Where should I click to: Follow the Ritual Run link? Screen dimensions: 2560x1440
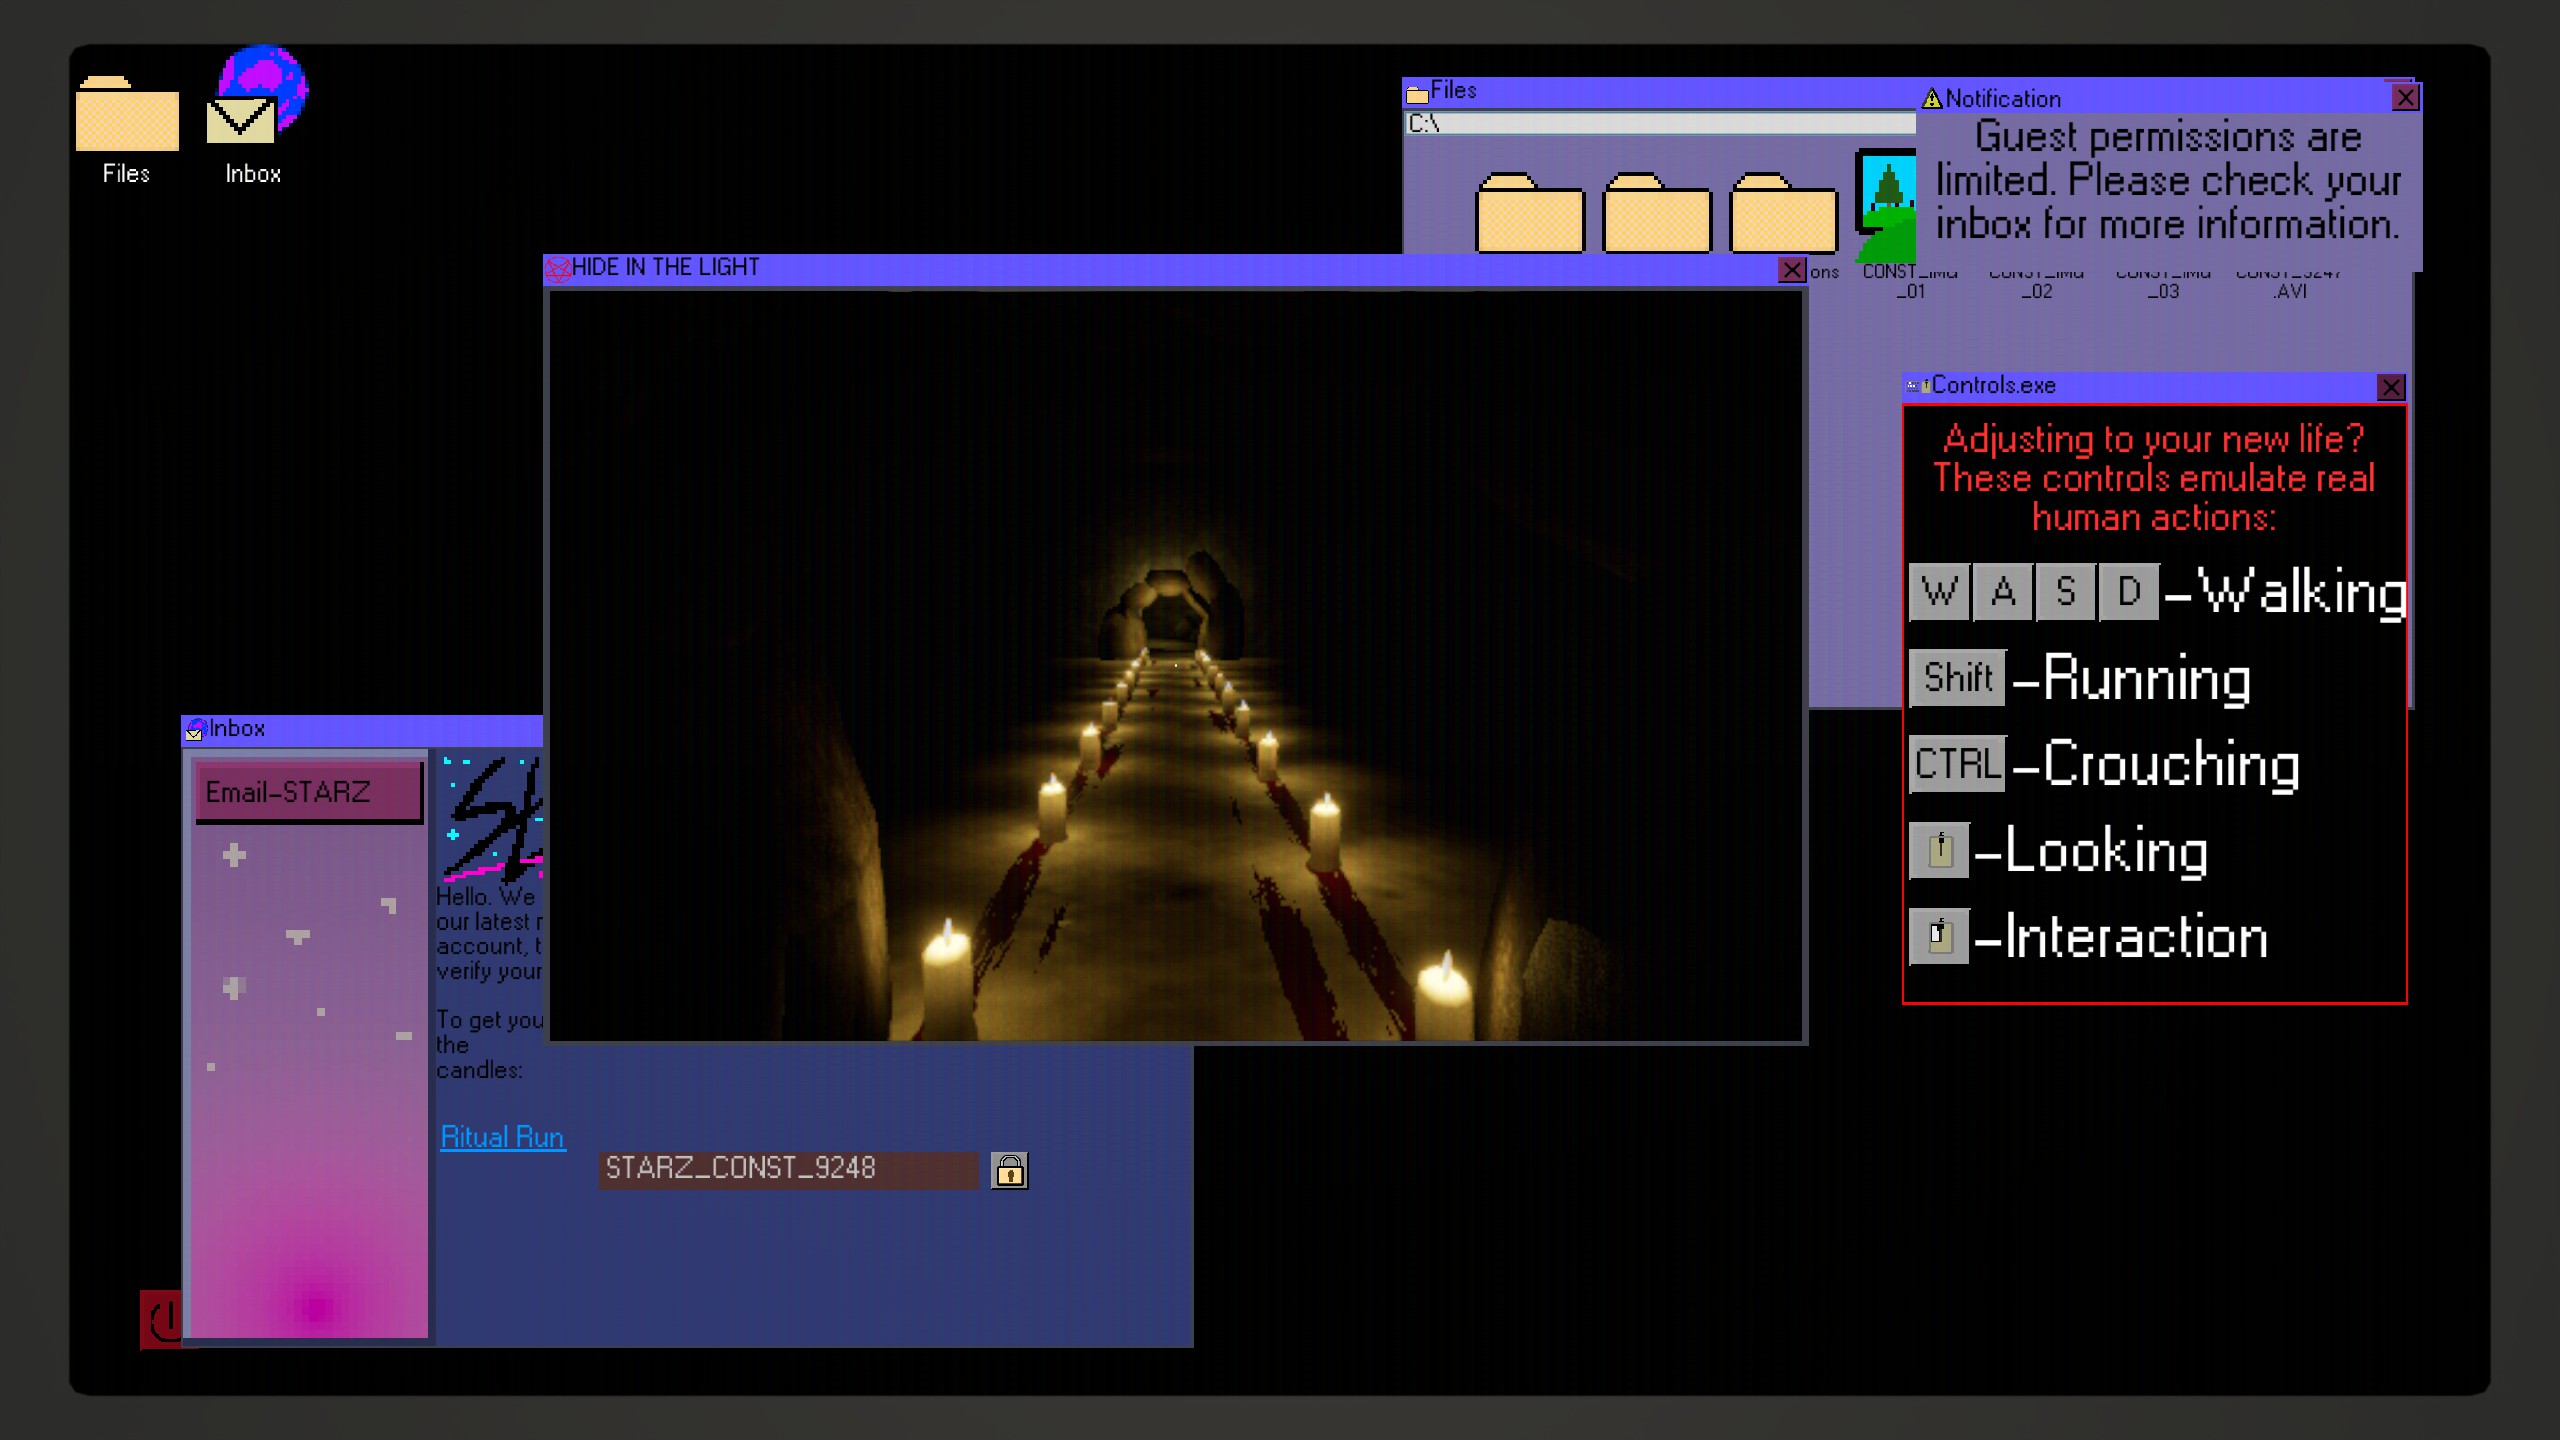[502, 1137]
